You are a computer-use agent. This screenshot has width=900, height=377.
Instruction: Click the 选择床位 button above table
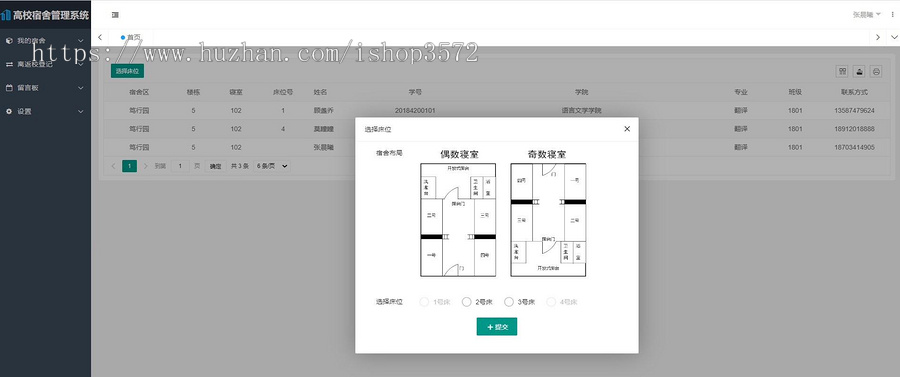coord(127,71)
